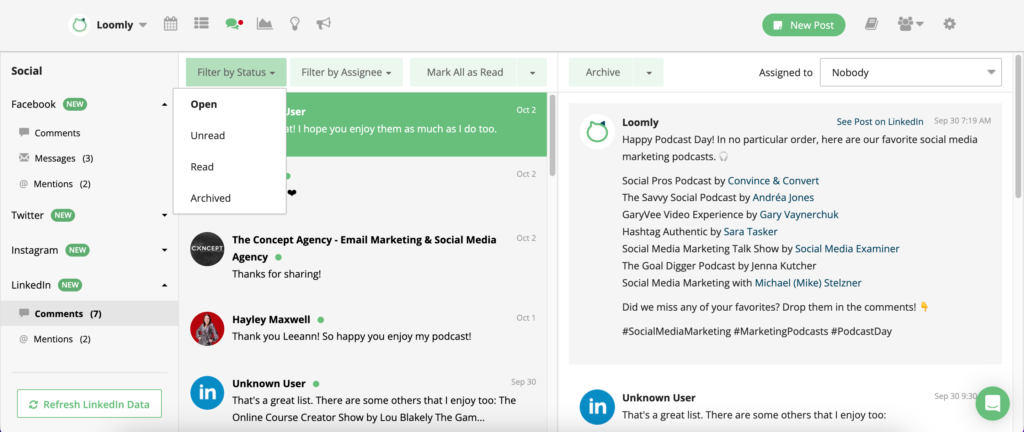Expand the Twitter section
The width and height of the screenshot is (1024, 432).
(x=165, y=215)
